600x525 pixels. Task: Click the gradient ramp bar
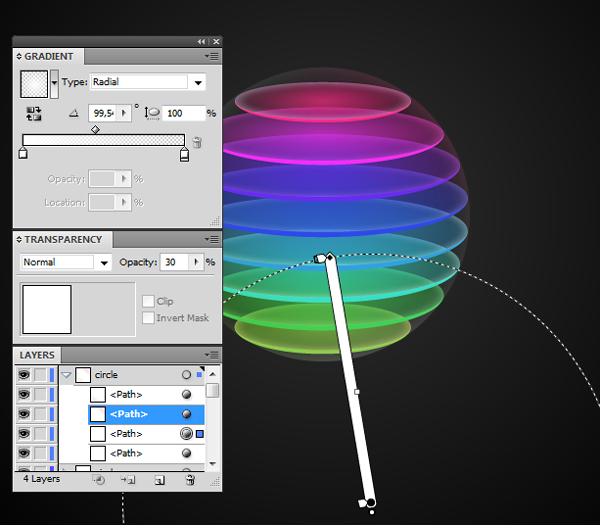(103, 140)
